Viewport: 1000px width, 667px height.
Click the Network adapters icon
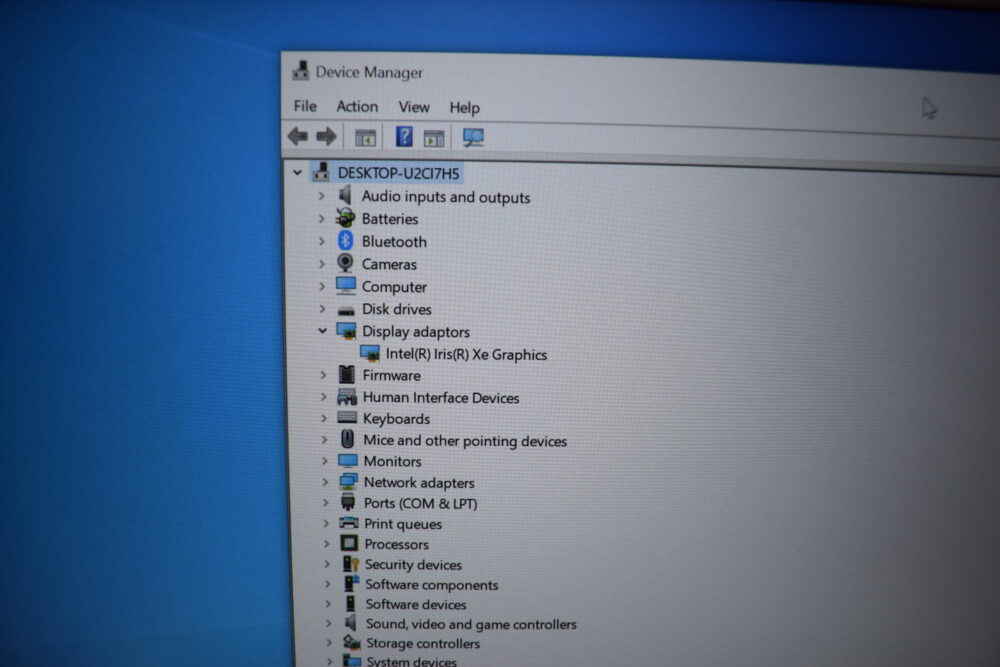(348, 481)
